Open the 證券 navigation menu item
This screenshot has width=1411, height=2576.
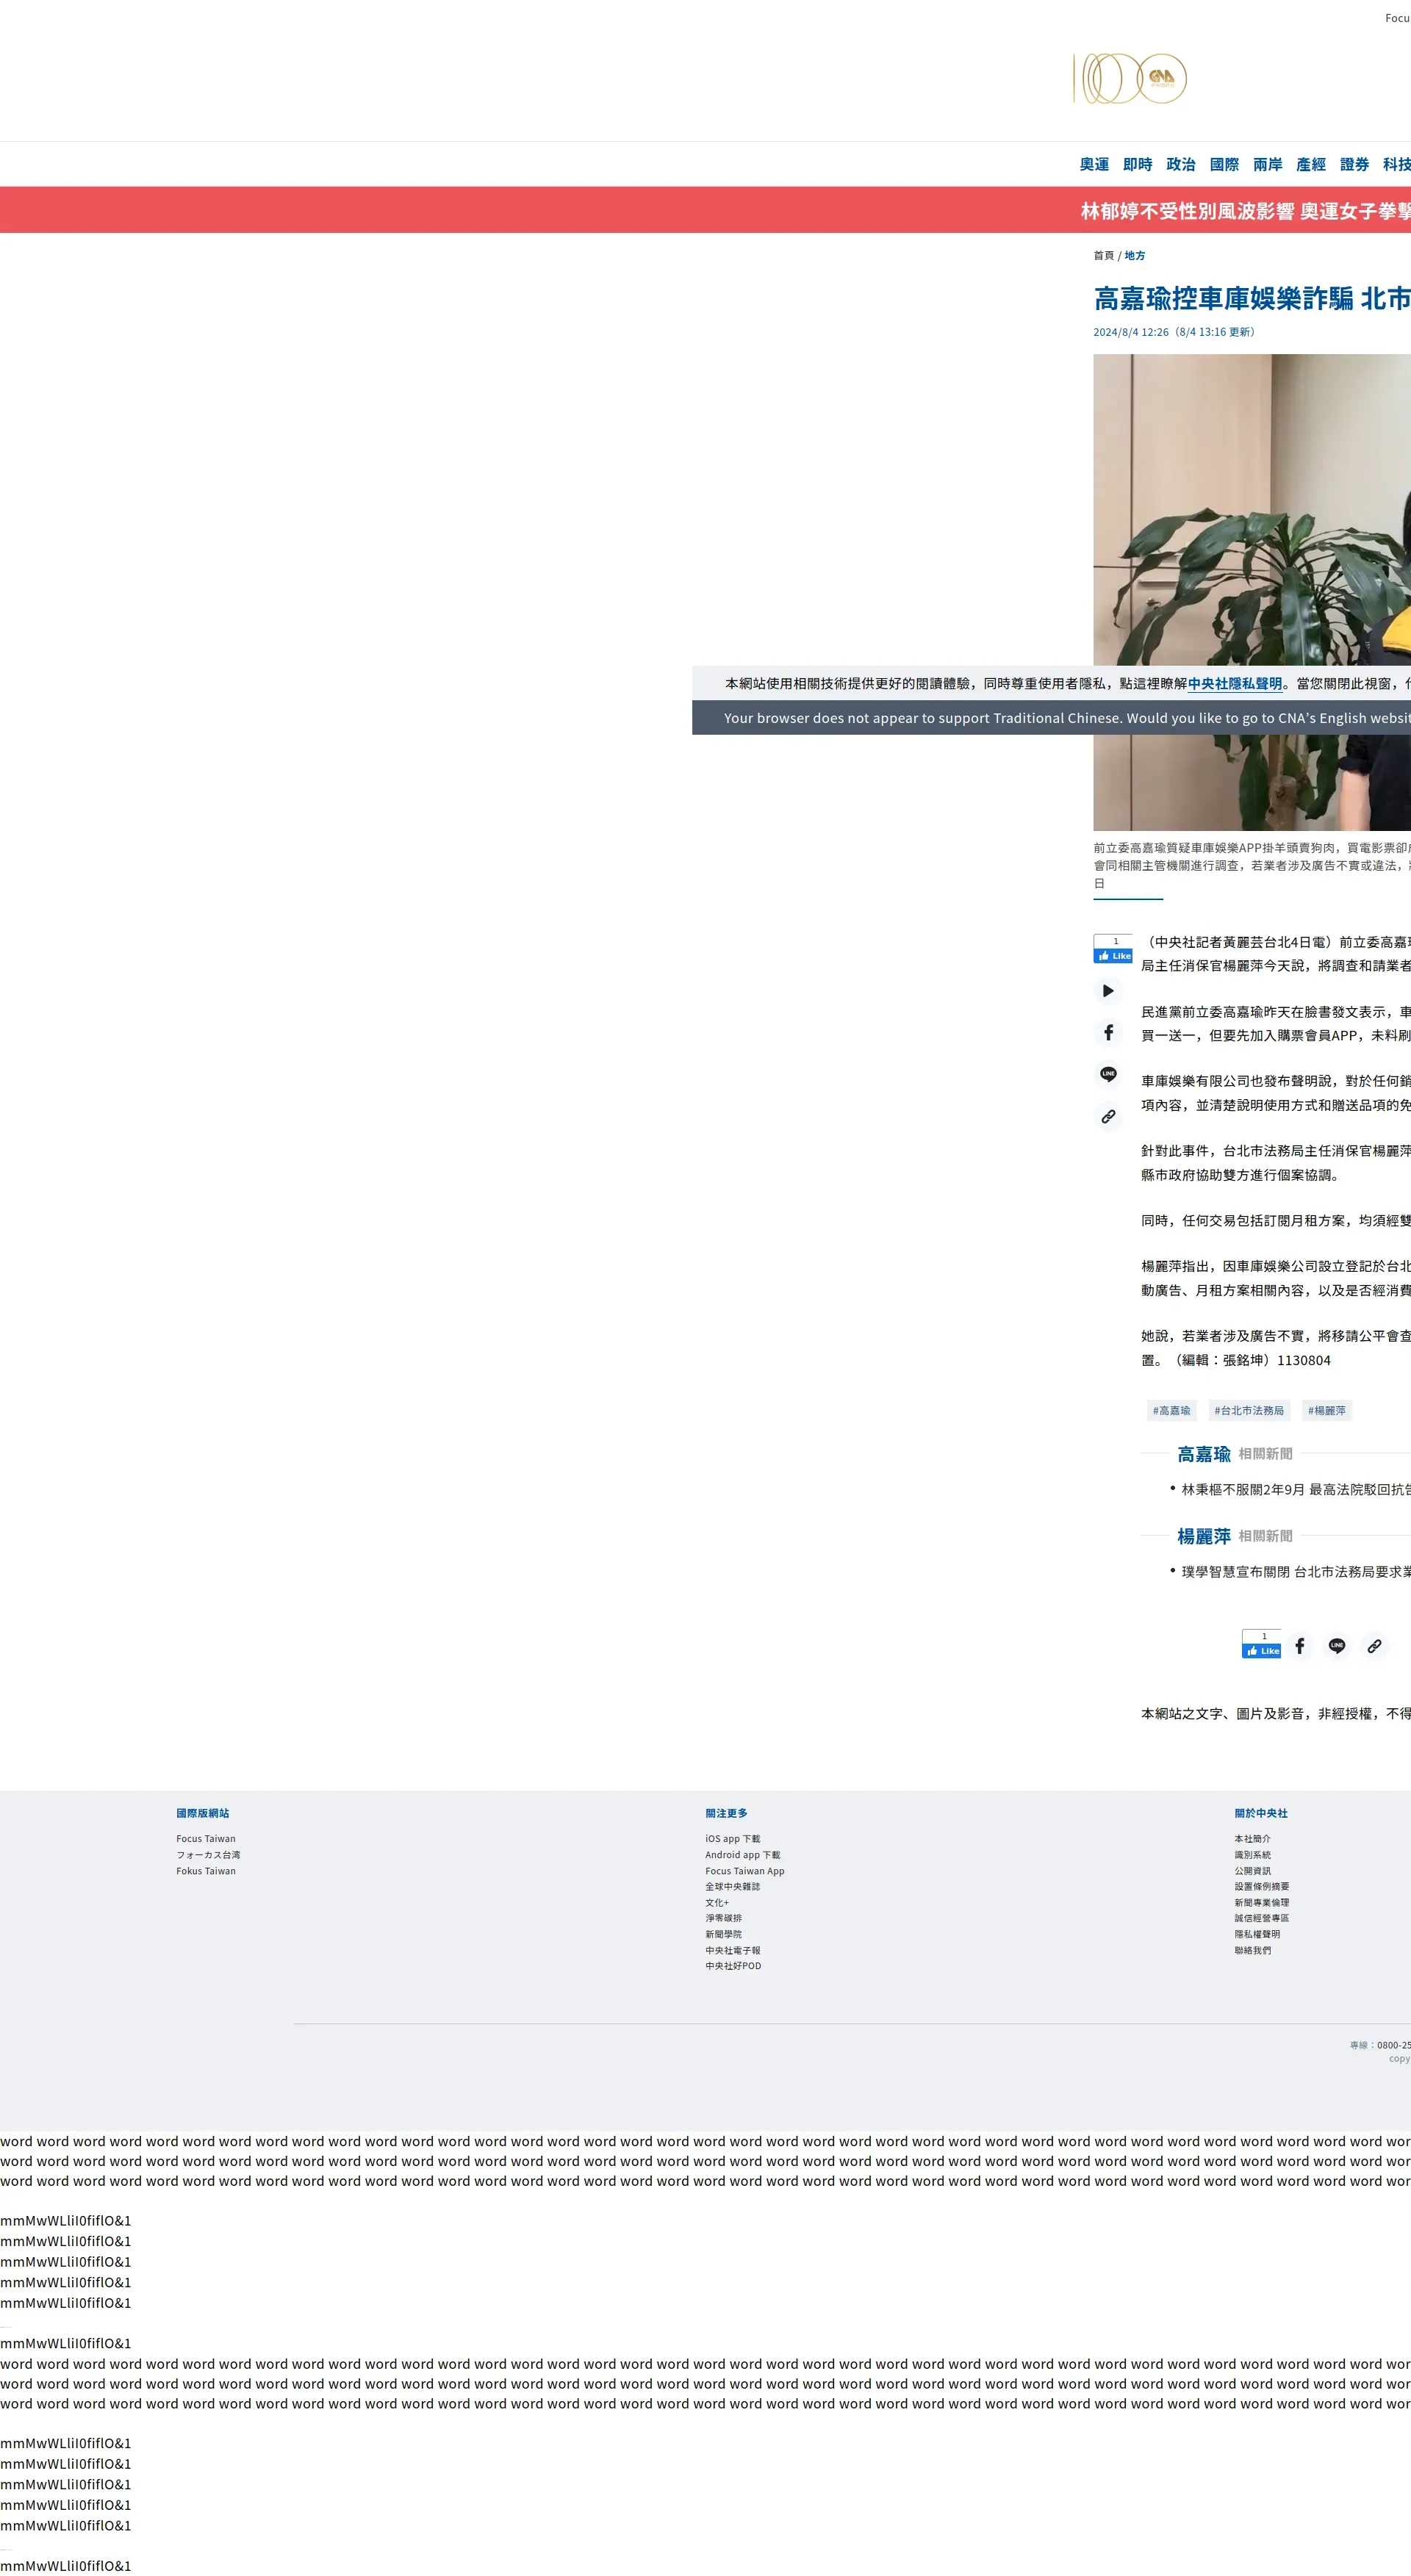point(1354,164)
